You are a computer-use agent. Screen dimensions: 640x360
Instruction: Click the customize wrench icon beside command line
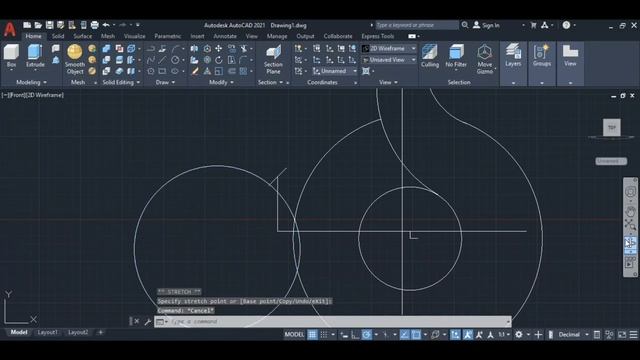pos(147,322)
